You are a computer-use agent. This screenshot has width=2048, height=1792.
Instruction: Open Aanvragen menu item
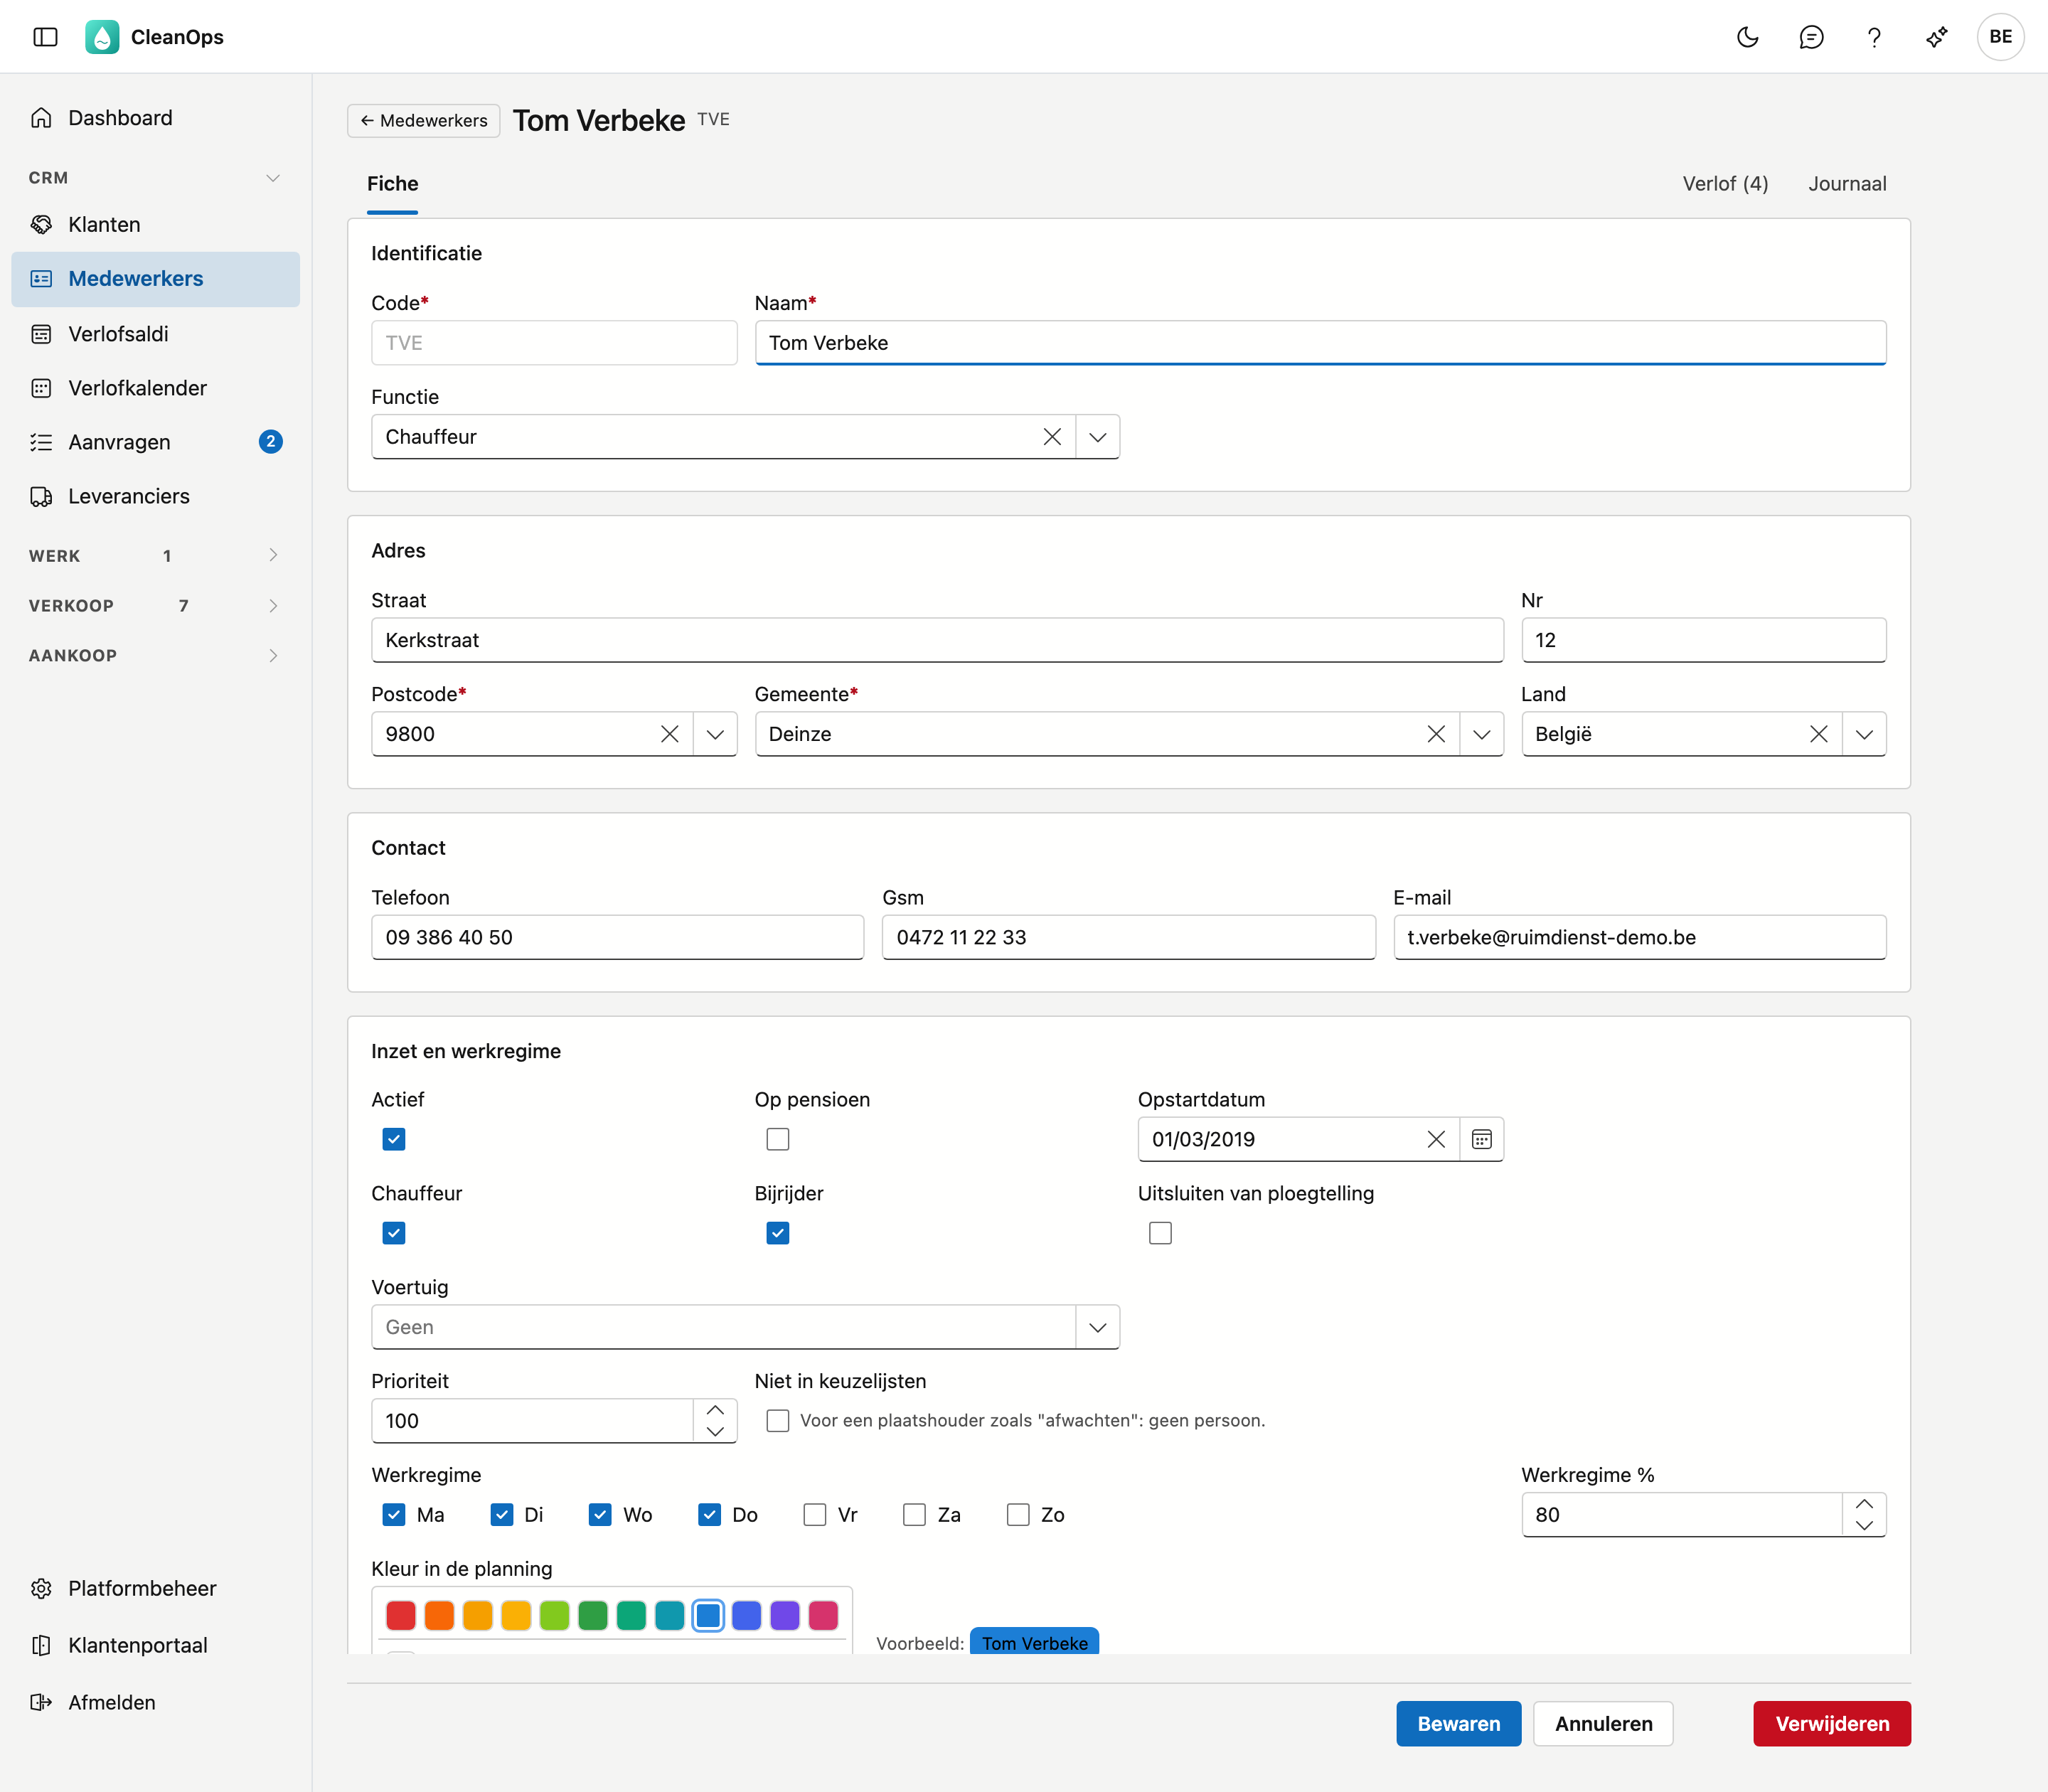[155, 442]
